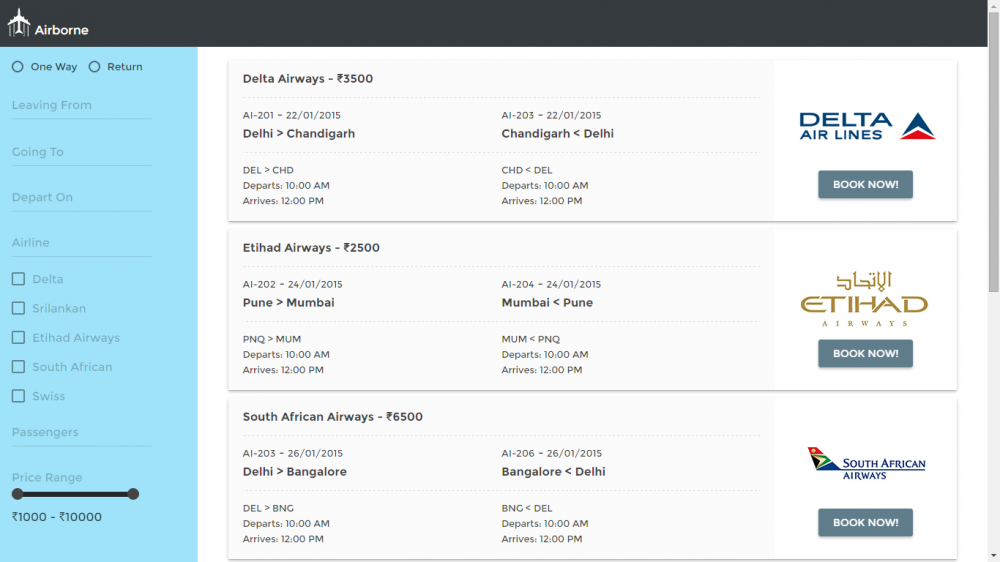Select the Return trip radio button

(x=95, y=67)
